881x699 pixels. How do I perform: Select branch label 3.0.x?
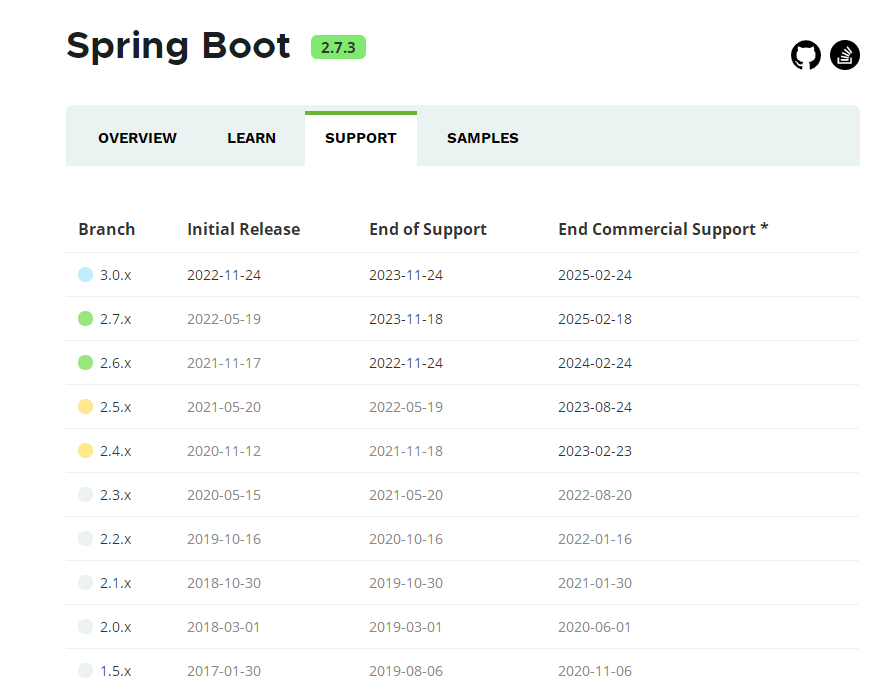point(116,275)
